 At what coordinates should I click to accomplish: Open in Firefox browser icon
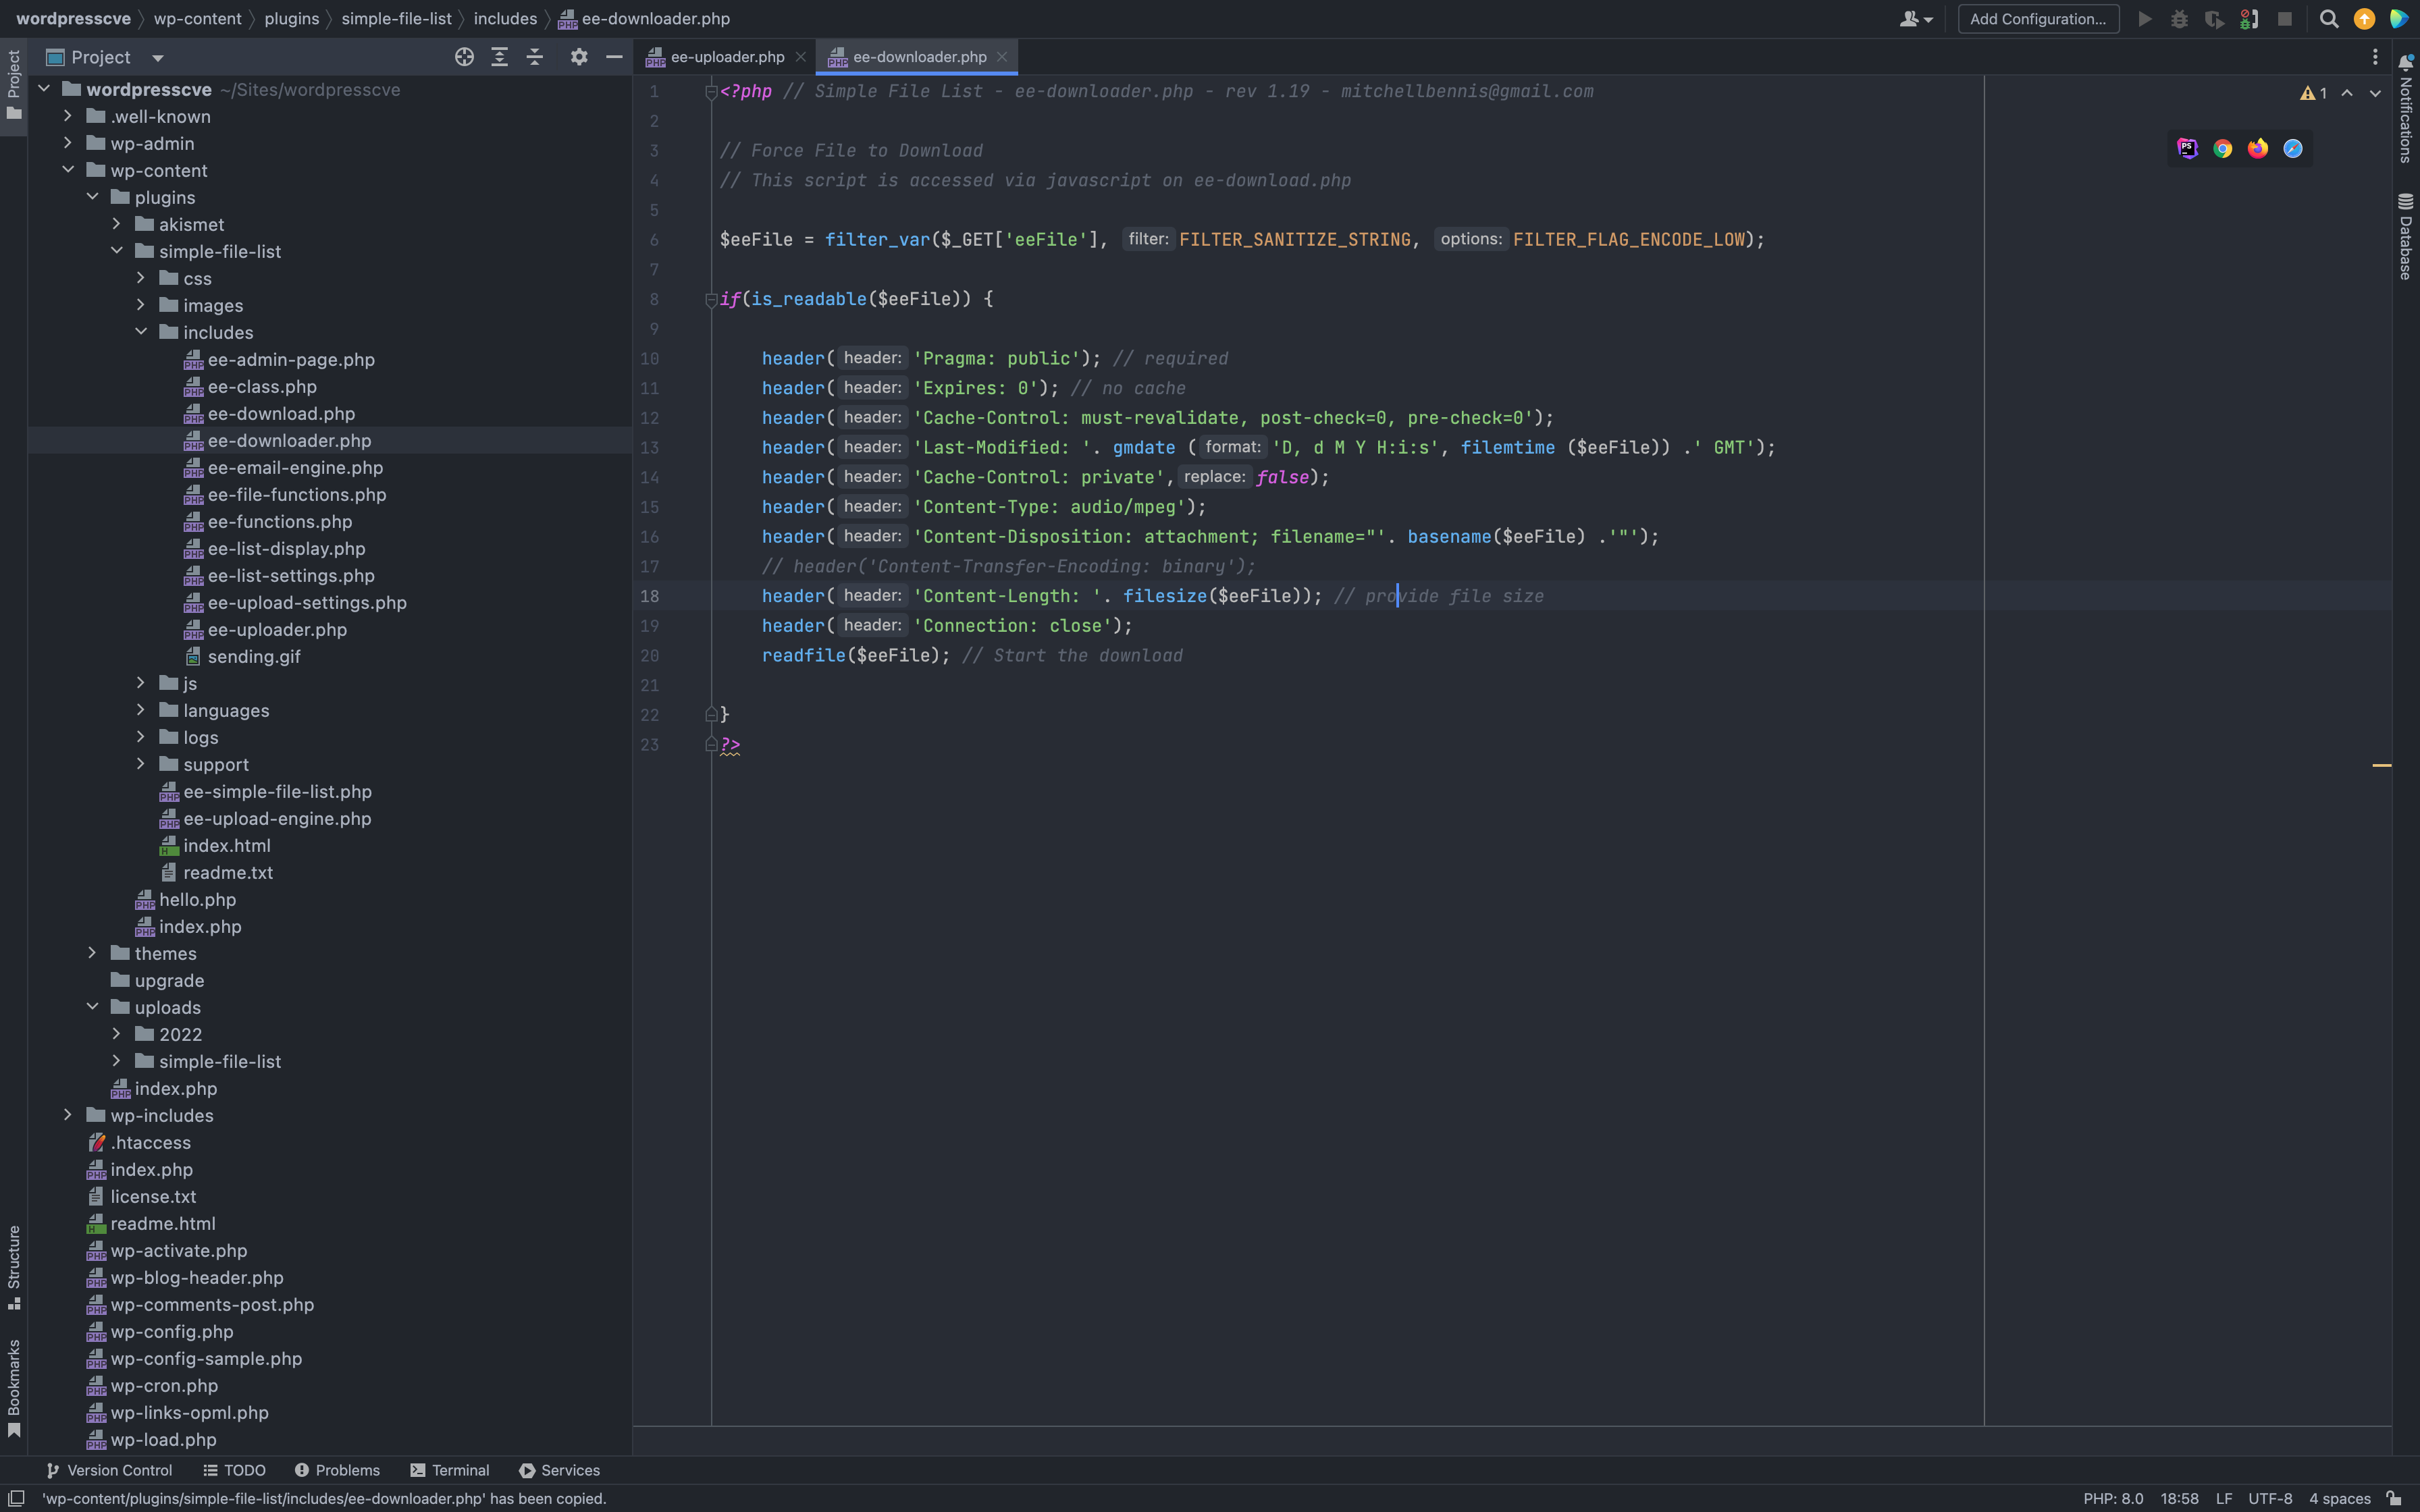tap(2257, 149)
